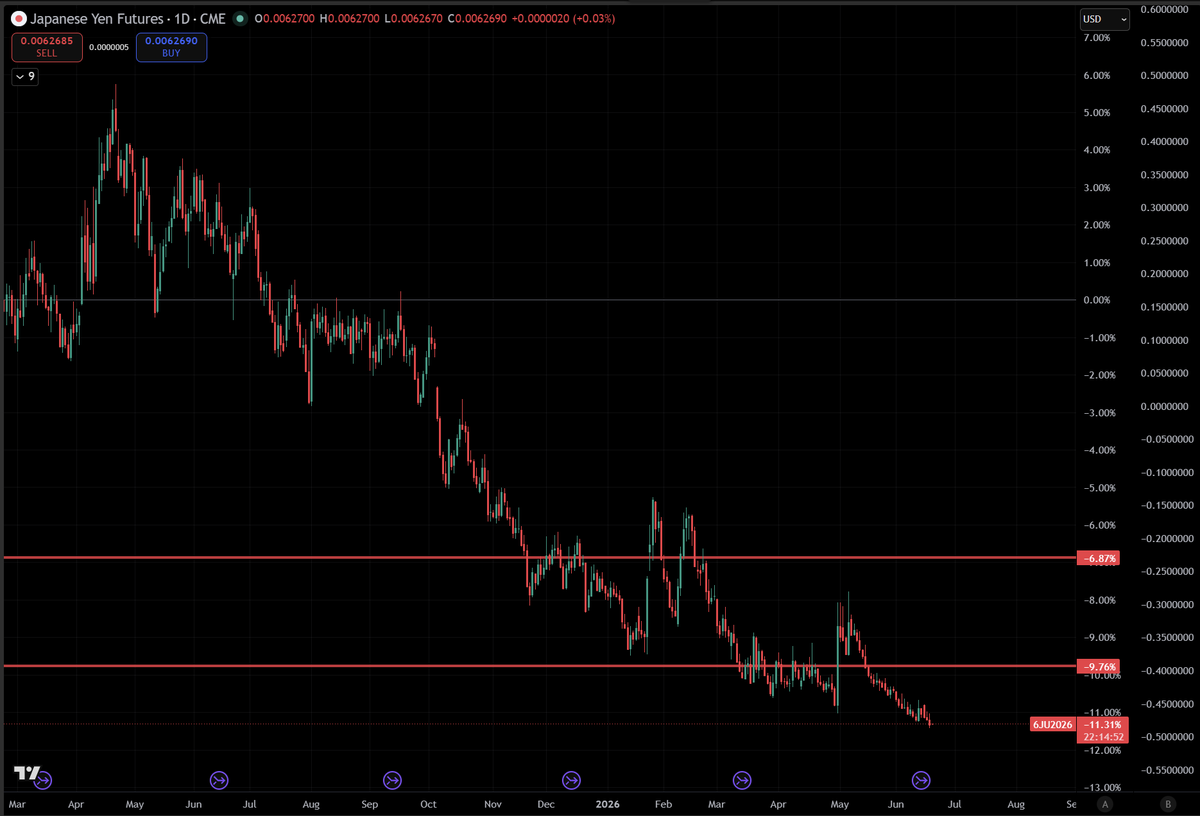Screen dimensions: 1200x816
Task: Click the Nov label on time axis
Action: 492,803
